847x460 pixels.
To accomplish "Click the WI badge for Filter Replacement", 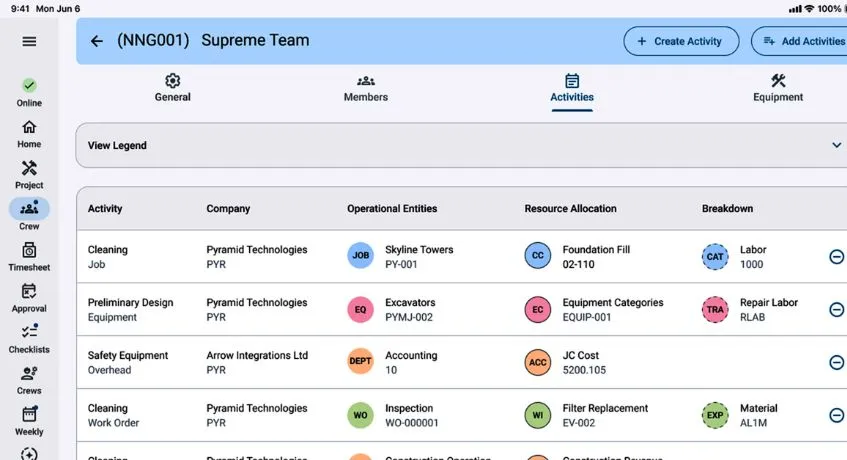I will (537, 415).
